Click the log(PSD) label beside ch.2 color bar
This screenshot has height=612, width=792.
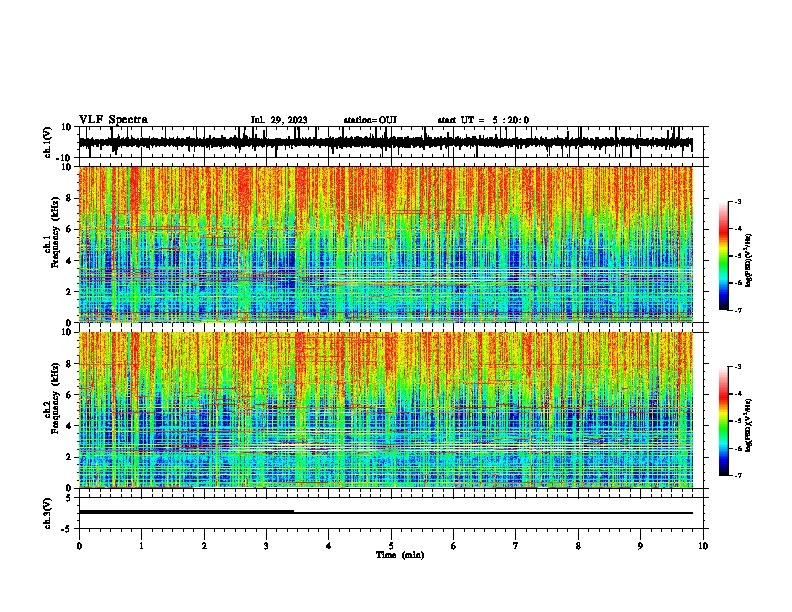(750, 425)
